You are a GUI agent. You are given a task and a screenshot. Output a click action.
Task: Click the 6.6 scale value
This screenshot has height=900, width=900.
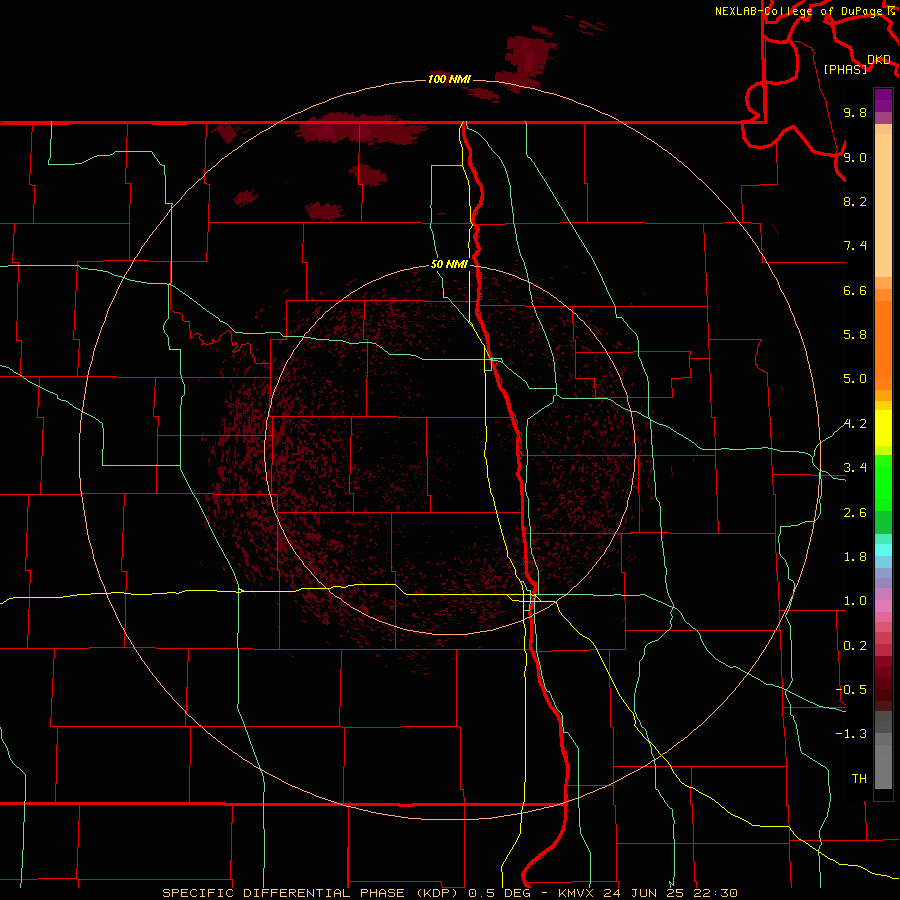855,290
